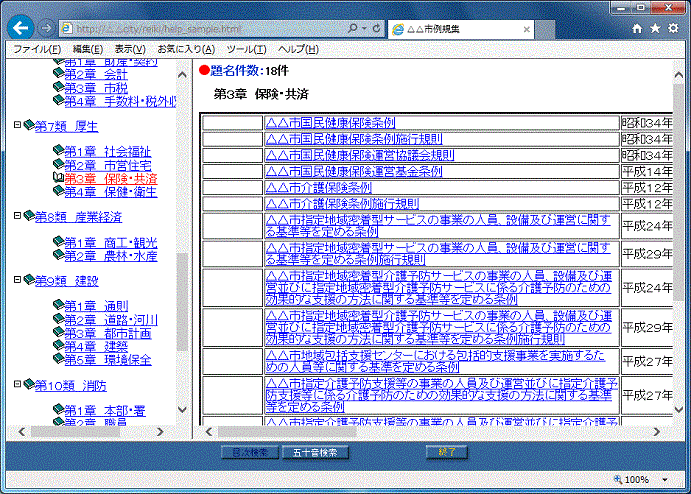Click the open-book icon beside 第3章 保険・共済
The image size is (691, 494).
pyautogui.click(x=57, y=178)
